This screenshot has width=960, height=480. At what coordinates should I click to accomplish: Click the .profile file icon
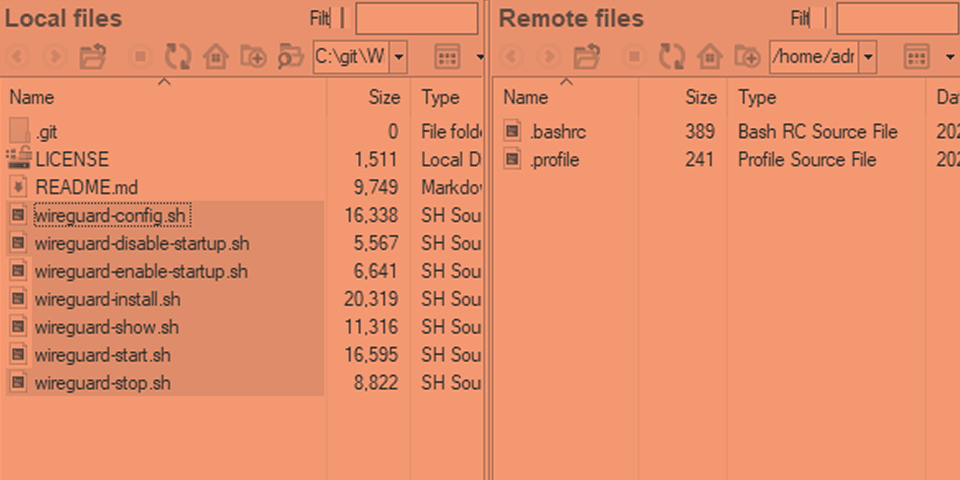tap(513, 159)
